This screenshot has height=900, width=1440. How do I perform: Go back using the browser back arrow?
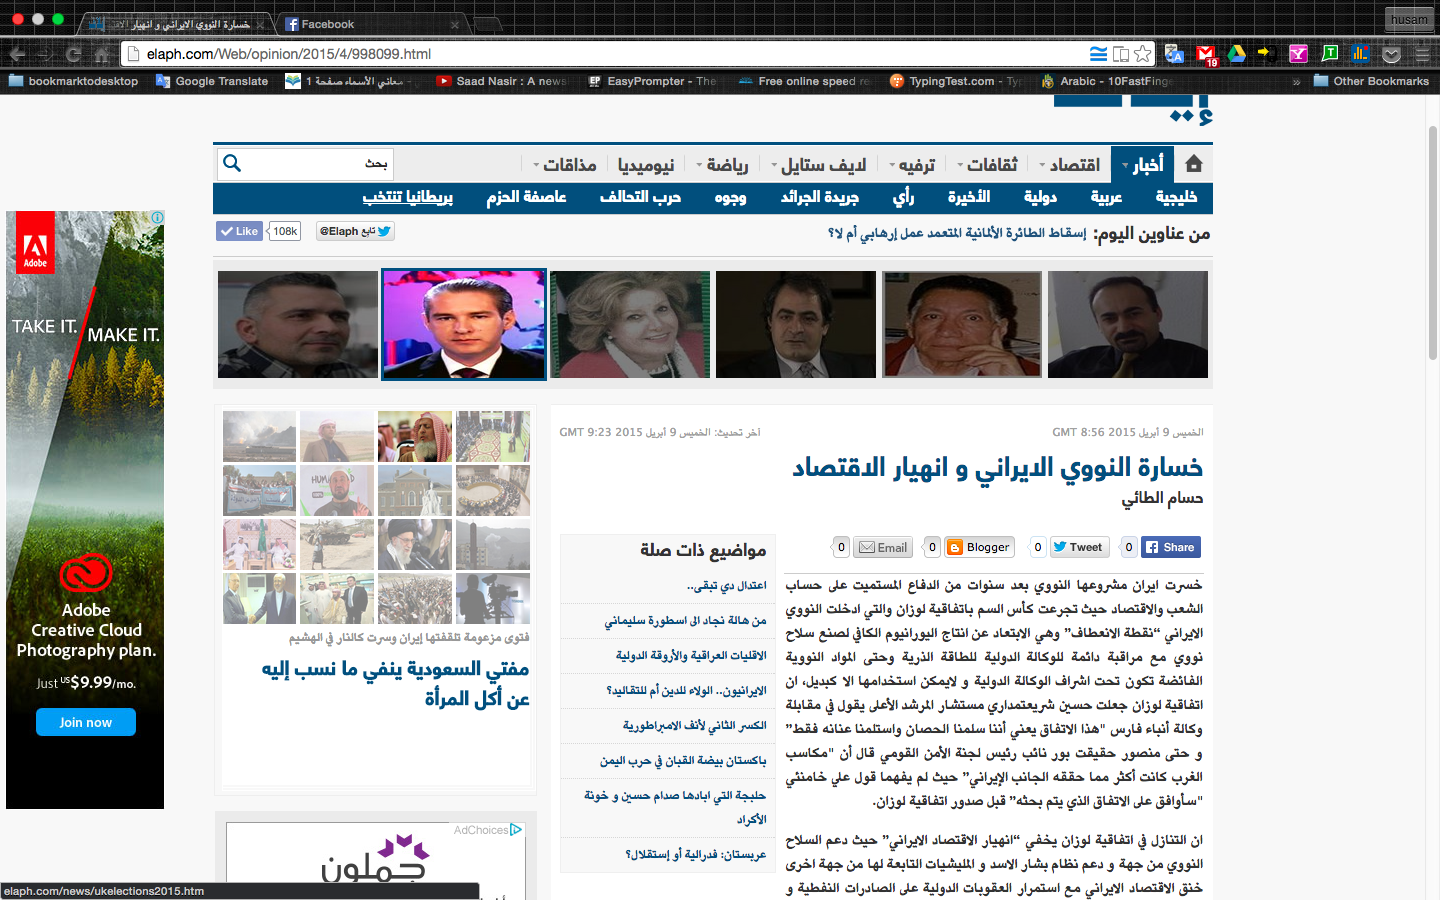pos(17,54)
